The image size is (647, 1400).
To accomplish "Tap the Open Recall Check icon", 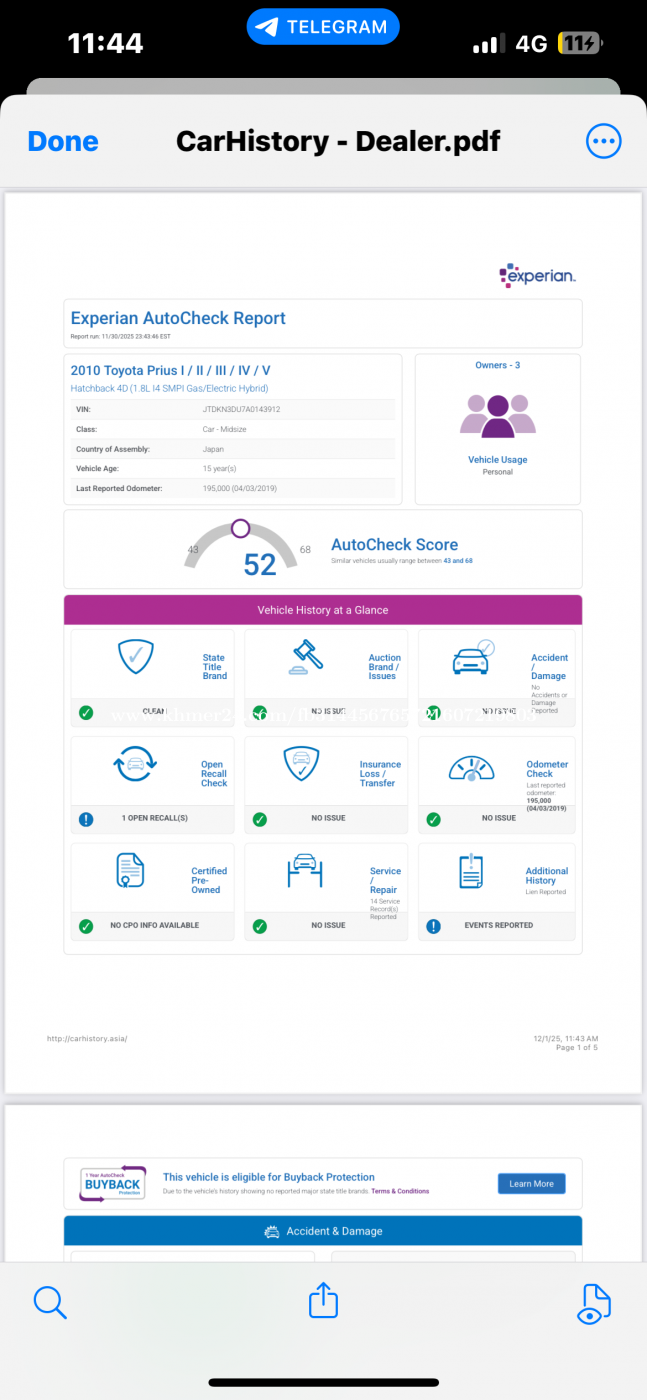I will [135, 765].
